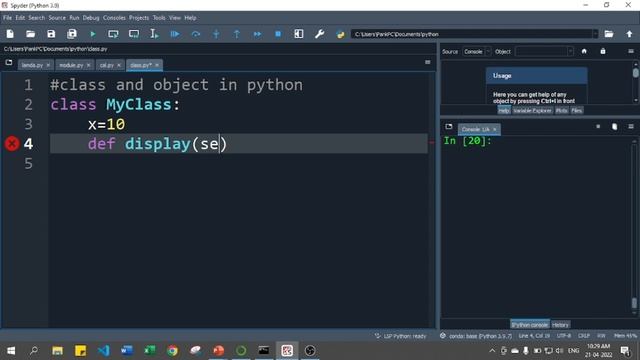Save all files with the double-disk icon
The image size is (640, 360).
tap(72, 34)
